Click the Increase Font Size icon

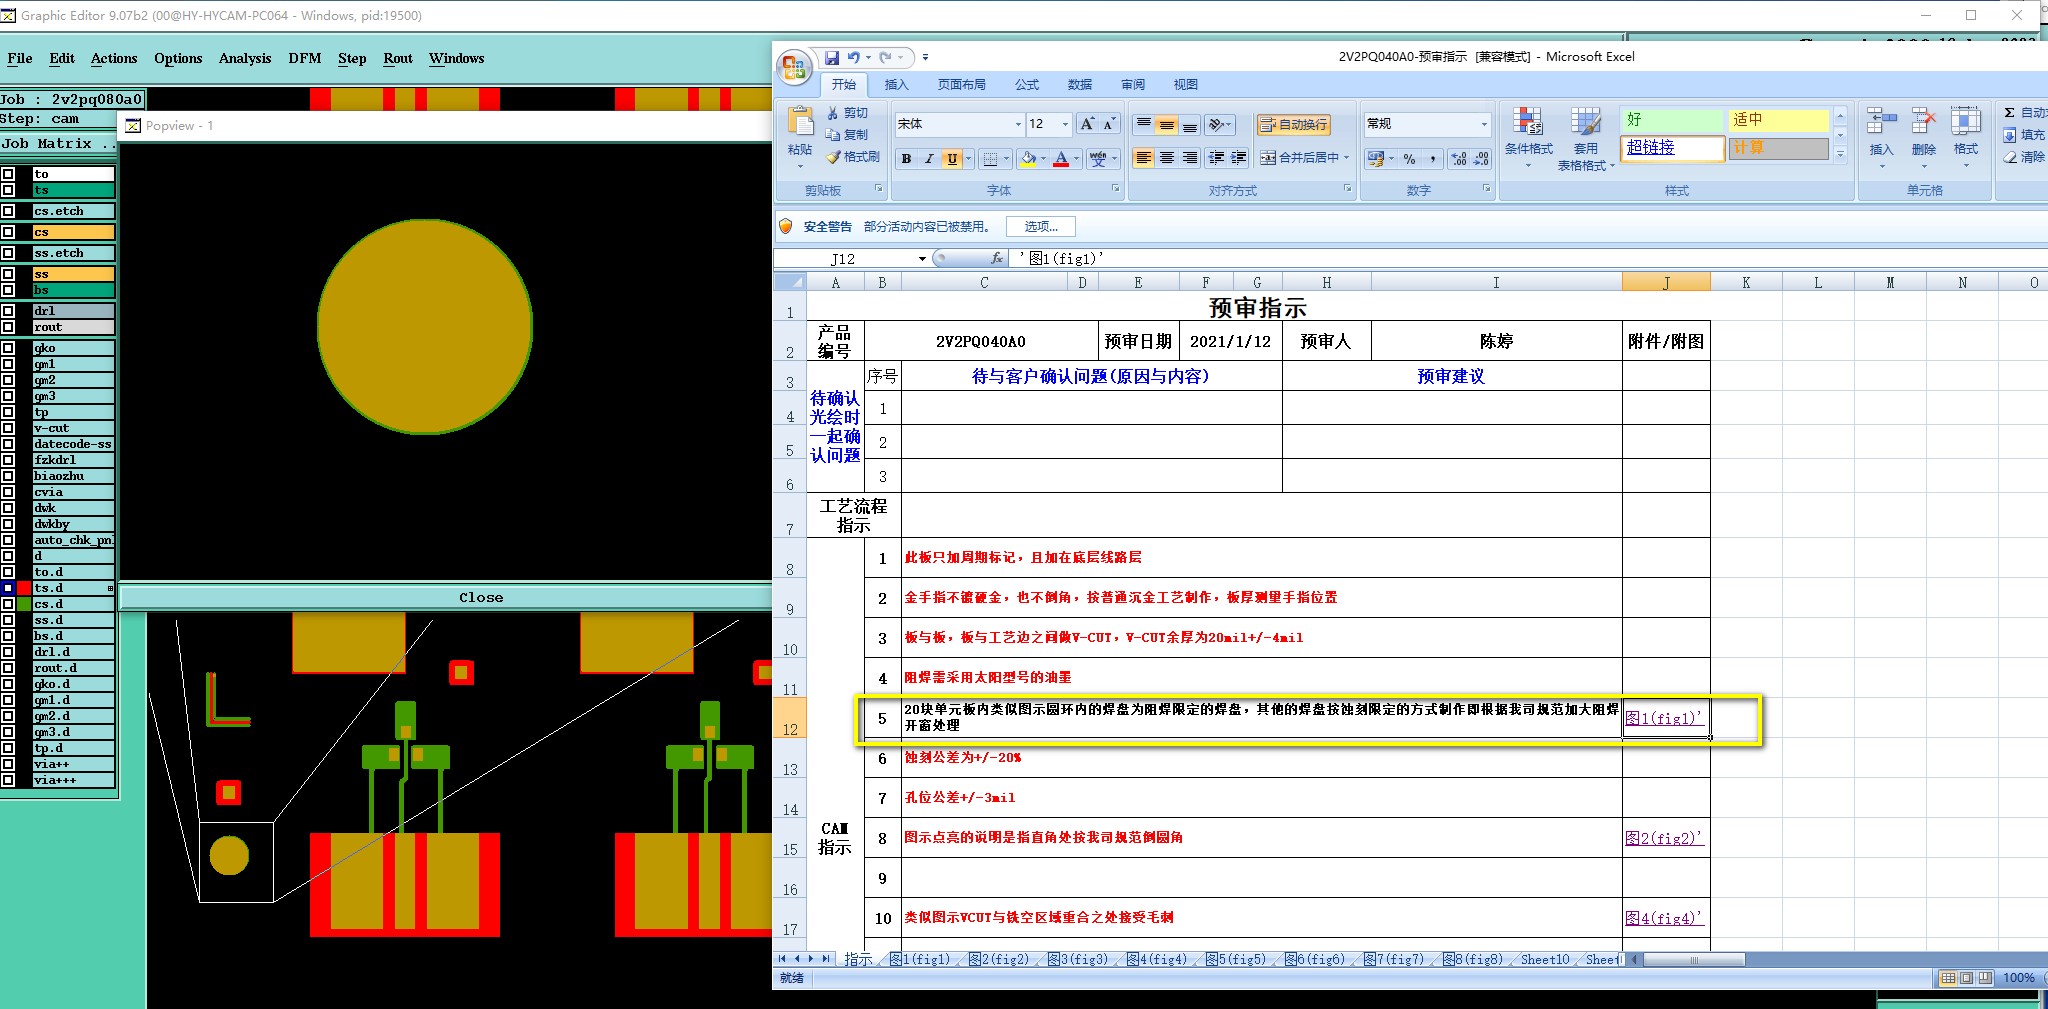pyautogui.click(x=1087, y=124)
